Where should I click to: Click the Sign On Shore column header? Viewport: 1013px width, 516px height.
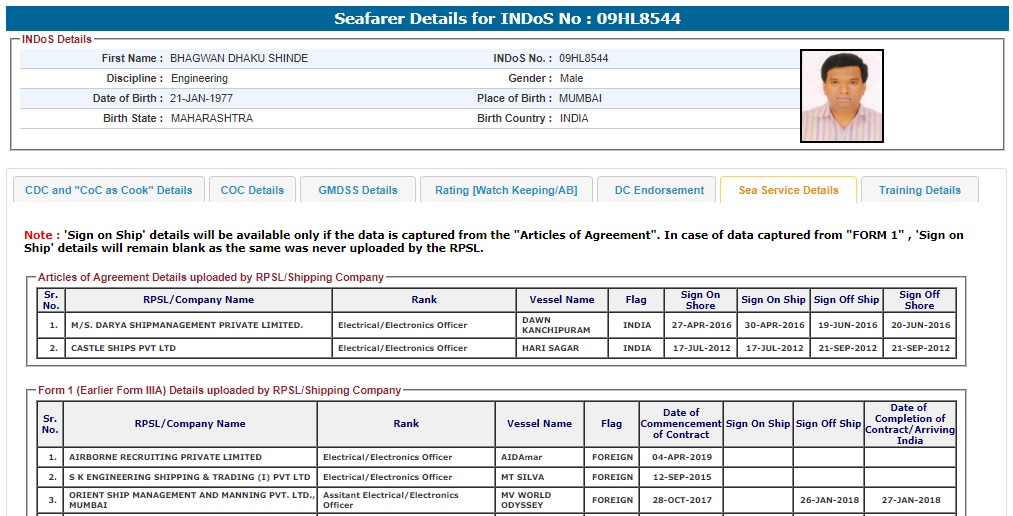[700, 300]
